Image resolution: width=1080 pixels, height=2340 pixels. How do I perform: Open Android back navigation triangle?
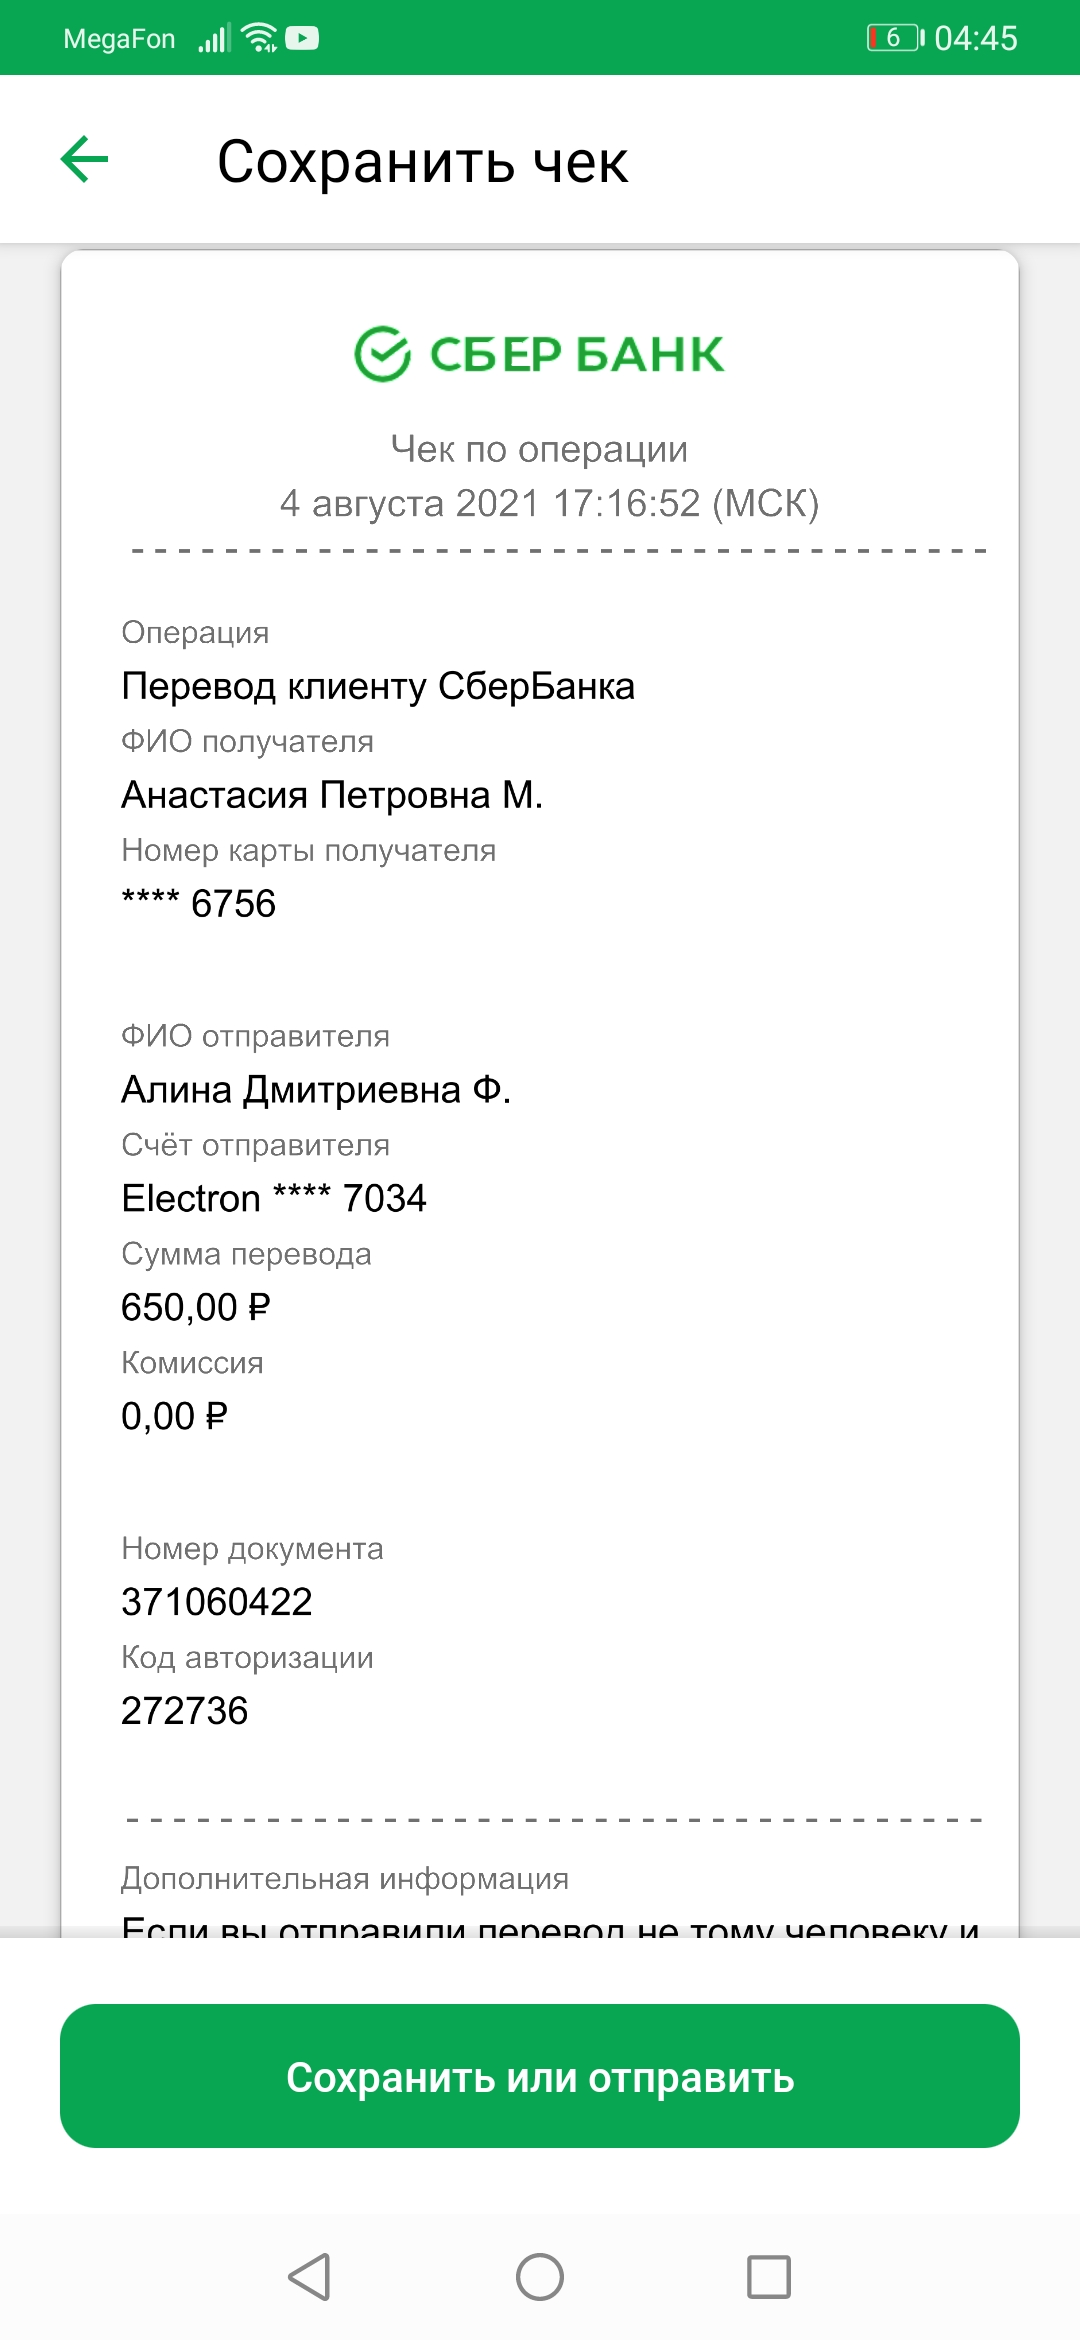point(309,2277)
